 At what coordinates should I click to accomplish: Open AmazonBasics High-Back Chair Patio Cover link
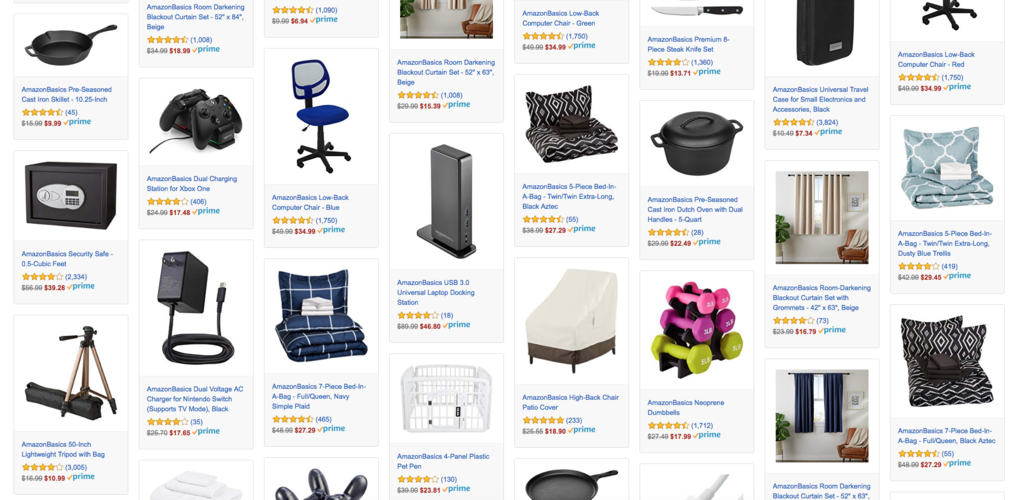[570, 402]
